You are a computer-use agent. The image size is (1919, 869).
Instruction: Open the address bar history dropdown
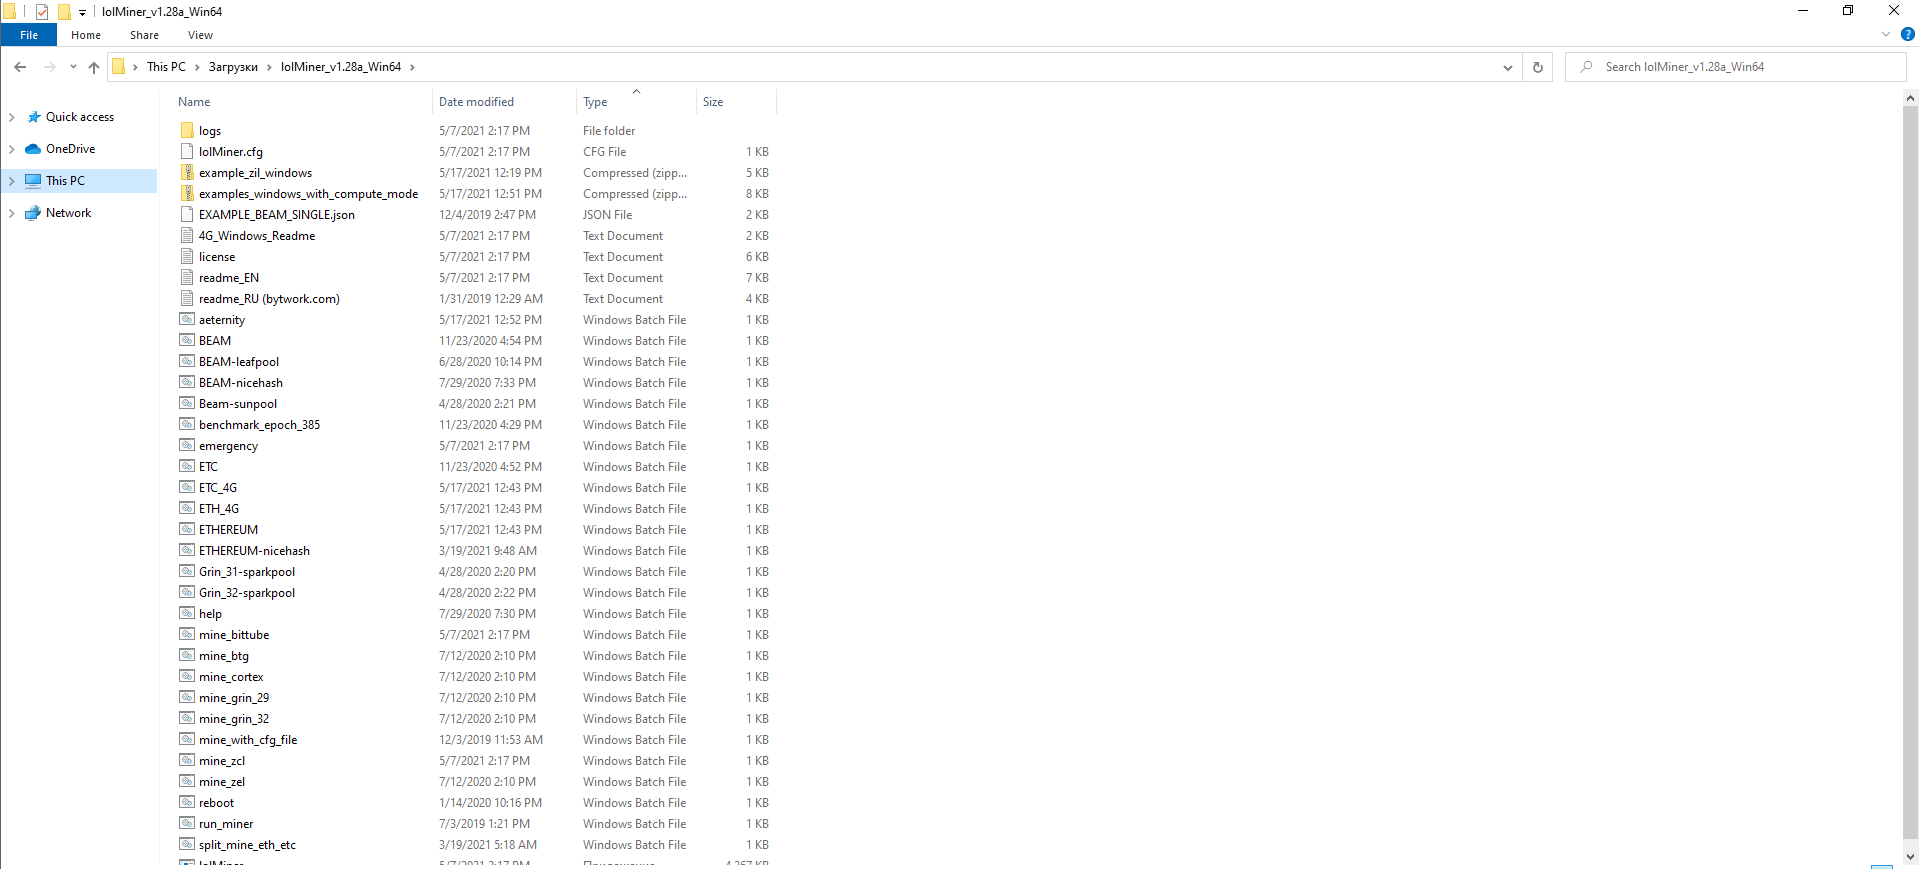pos(1507,67)
